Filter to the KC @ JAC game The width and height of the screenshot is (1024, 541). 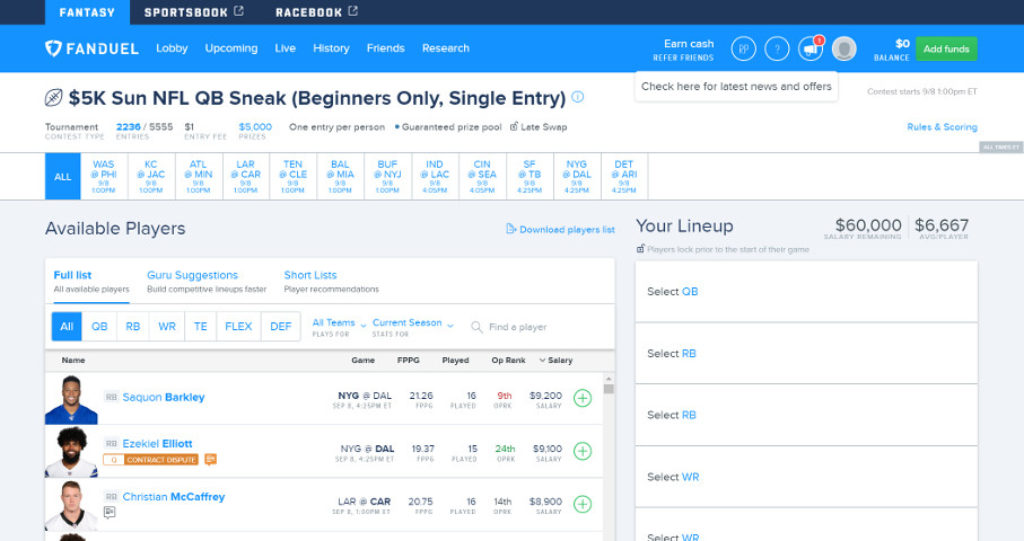click(151, 176)
